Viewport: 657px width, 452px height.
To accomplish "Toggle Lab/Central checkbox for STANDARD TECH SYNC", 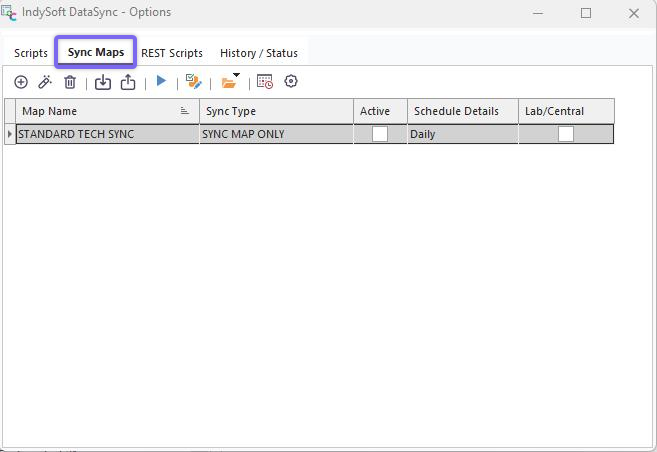I will (x=566, y=134).
